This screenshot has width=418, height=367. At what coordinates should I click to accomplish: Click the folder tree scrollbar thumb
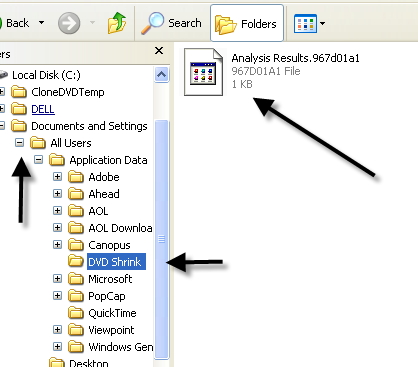[x=161, y=239]
